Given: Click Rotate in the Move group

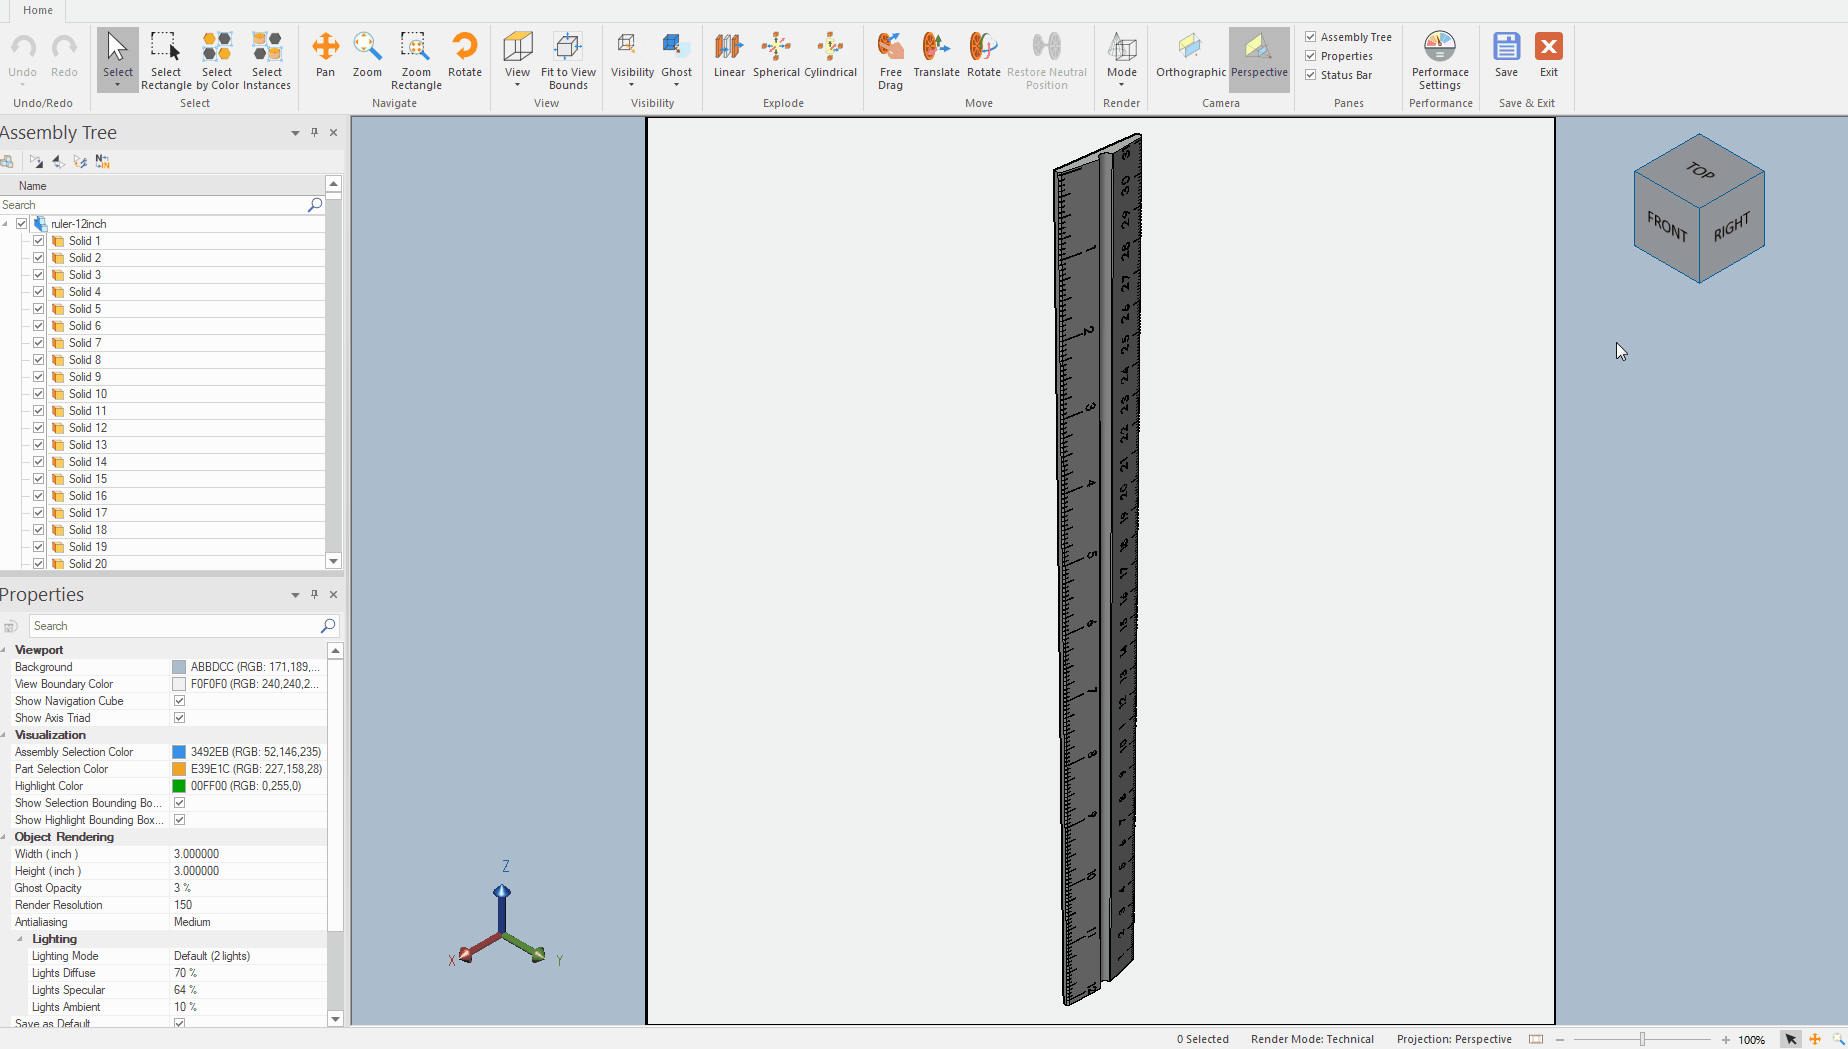Looking at the screenshot, I should [x=983, y=56].
